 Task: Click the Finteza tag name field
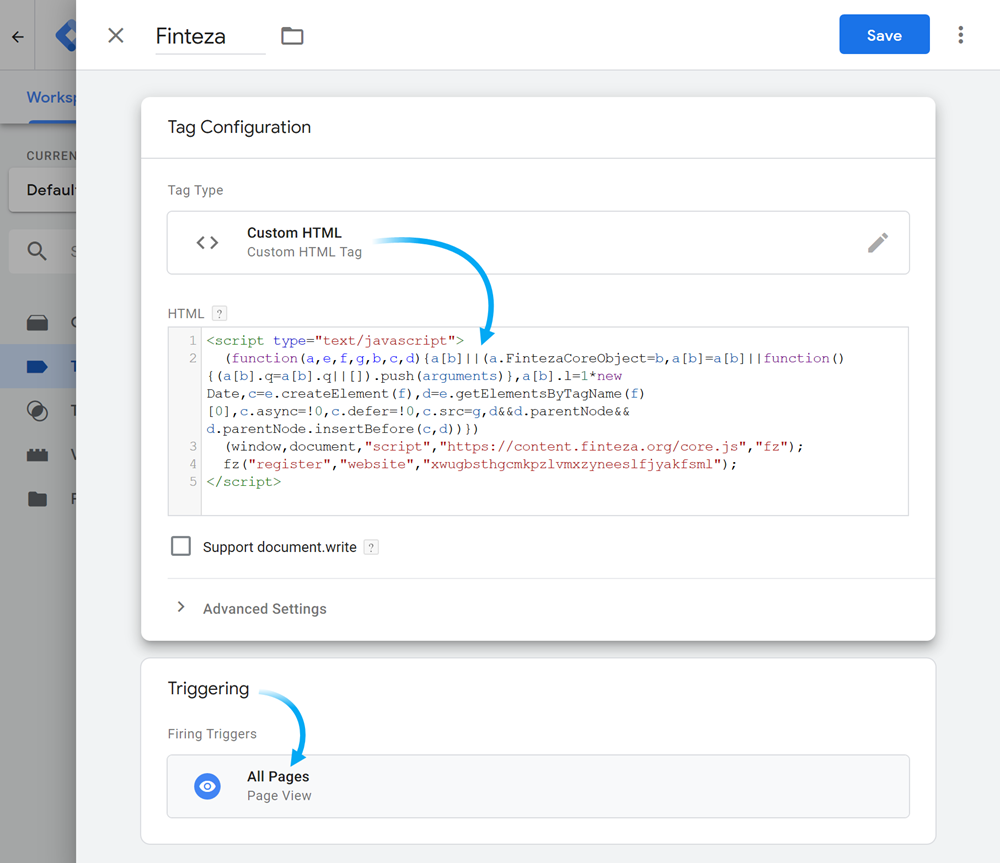(x=209, y=37)
